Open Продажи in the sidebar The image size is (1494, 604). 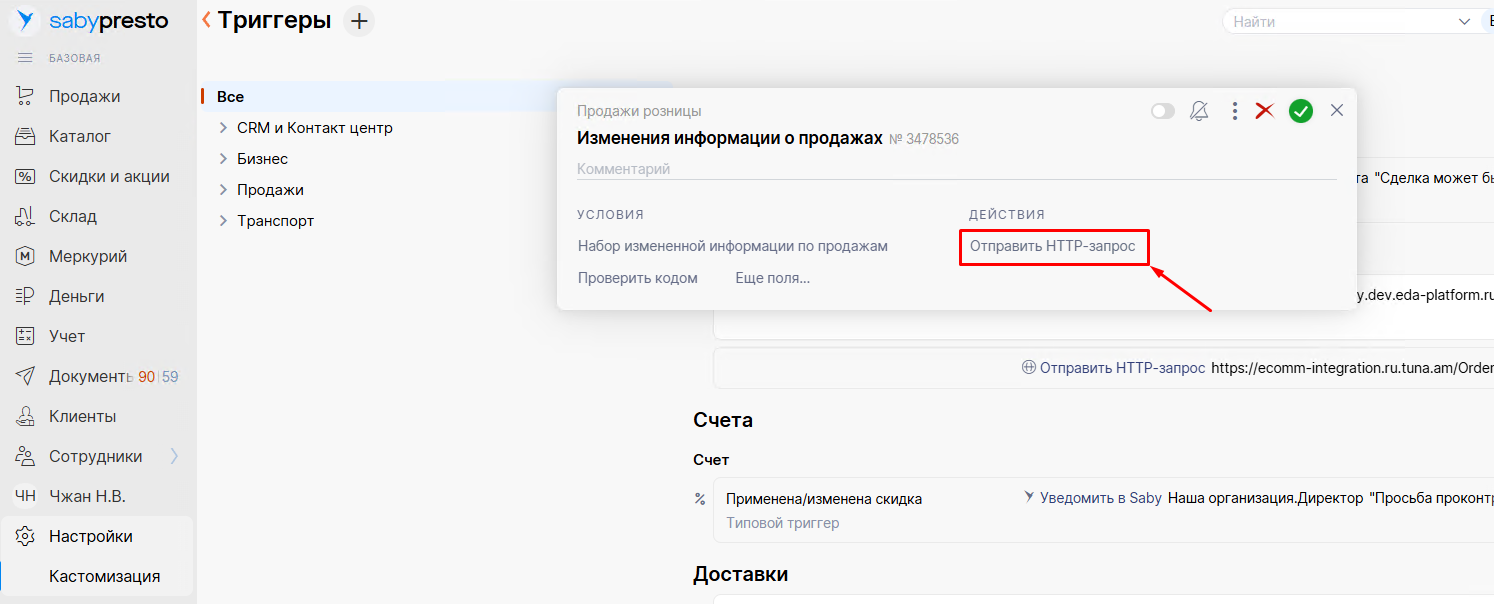pos(84,96)
